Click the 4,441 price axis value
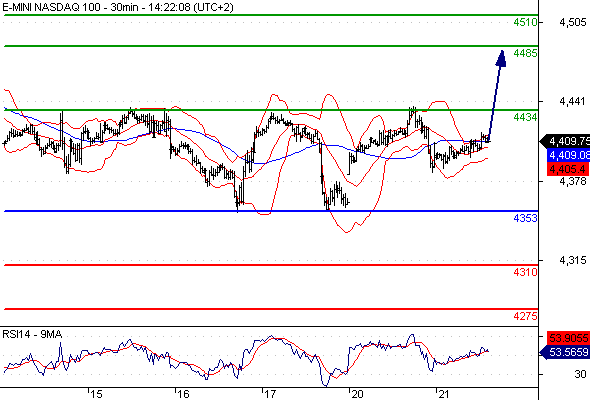590x400 pixels. pos(573,101)
